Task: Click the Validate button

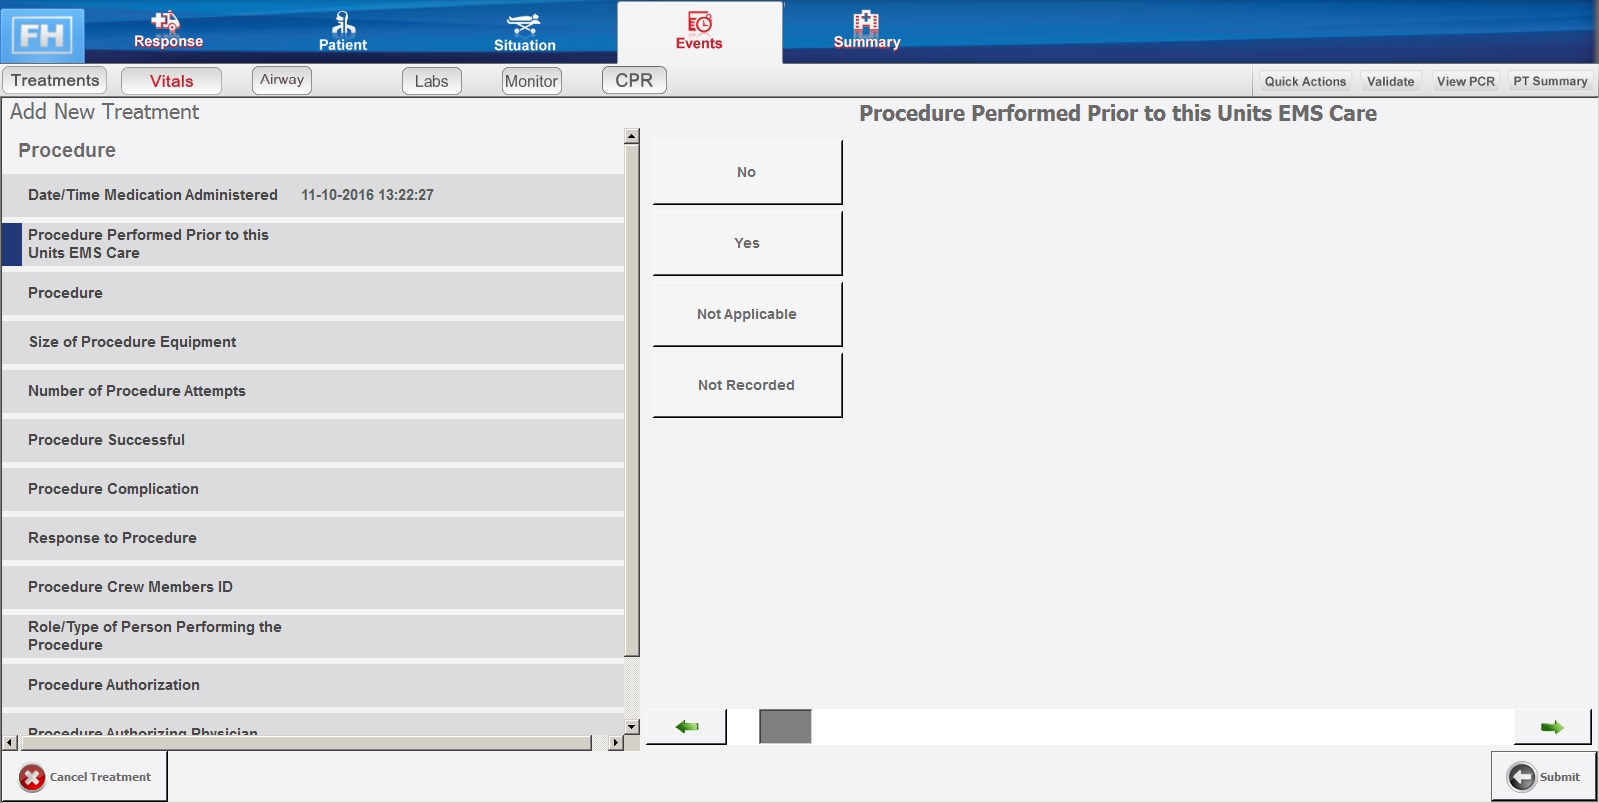Action: (x=1391, y=81)
